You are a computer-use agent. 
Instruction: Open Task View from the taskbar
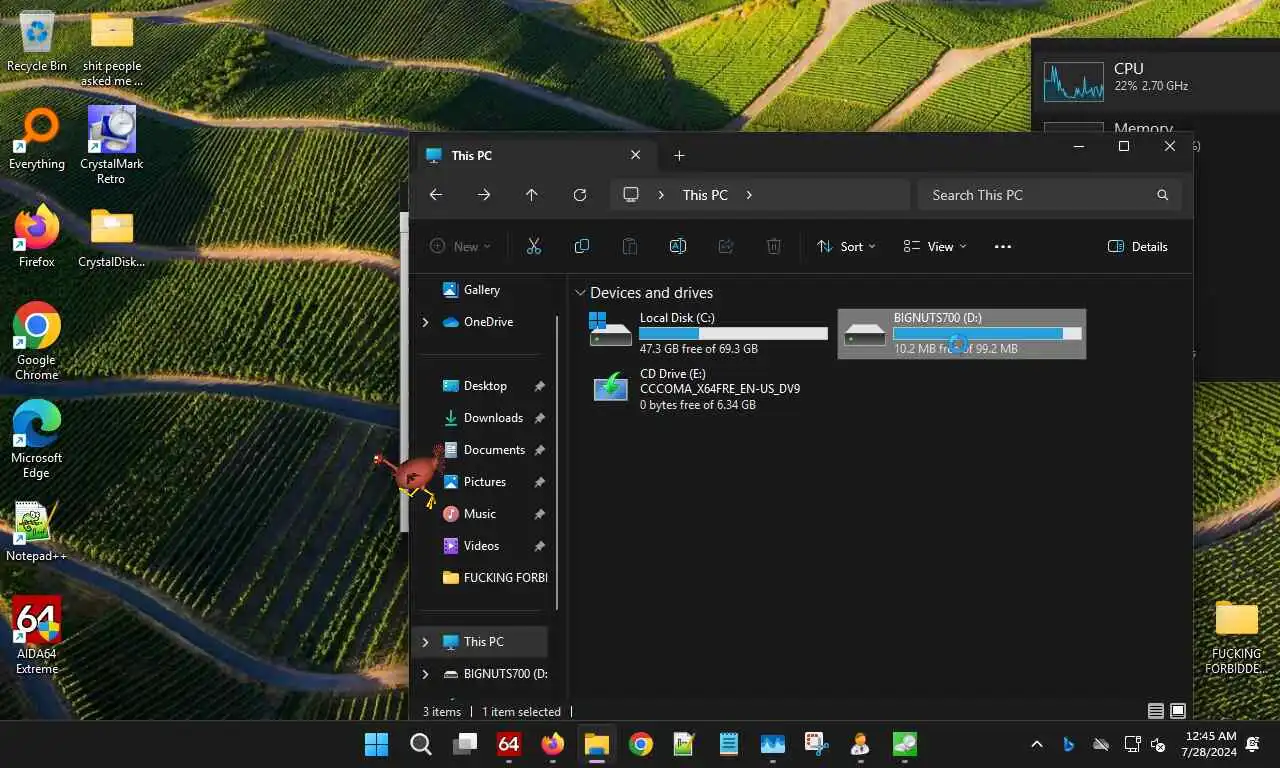click(x=465, y=744)
